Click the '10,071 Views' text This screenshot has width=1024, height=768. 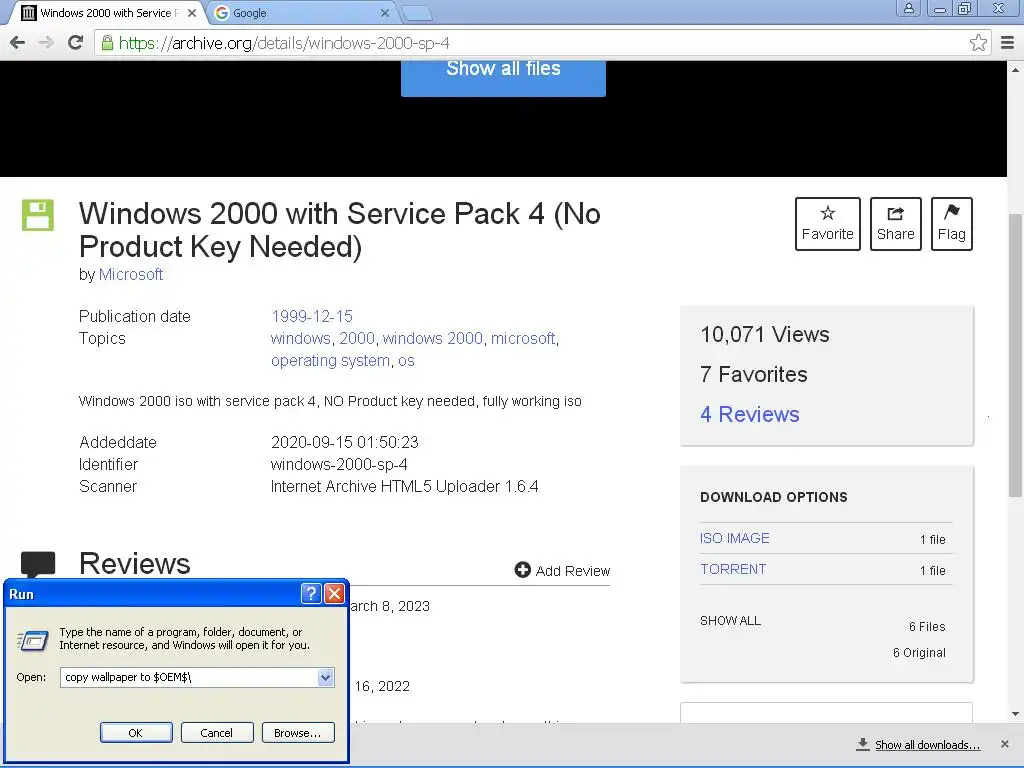tap(765, 334)
